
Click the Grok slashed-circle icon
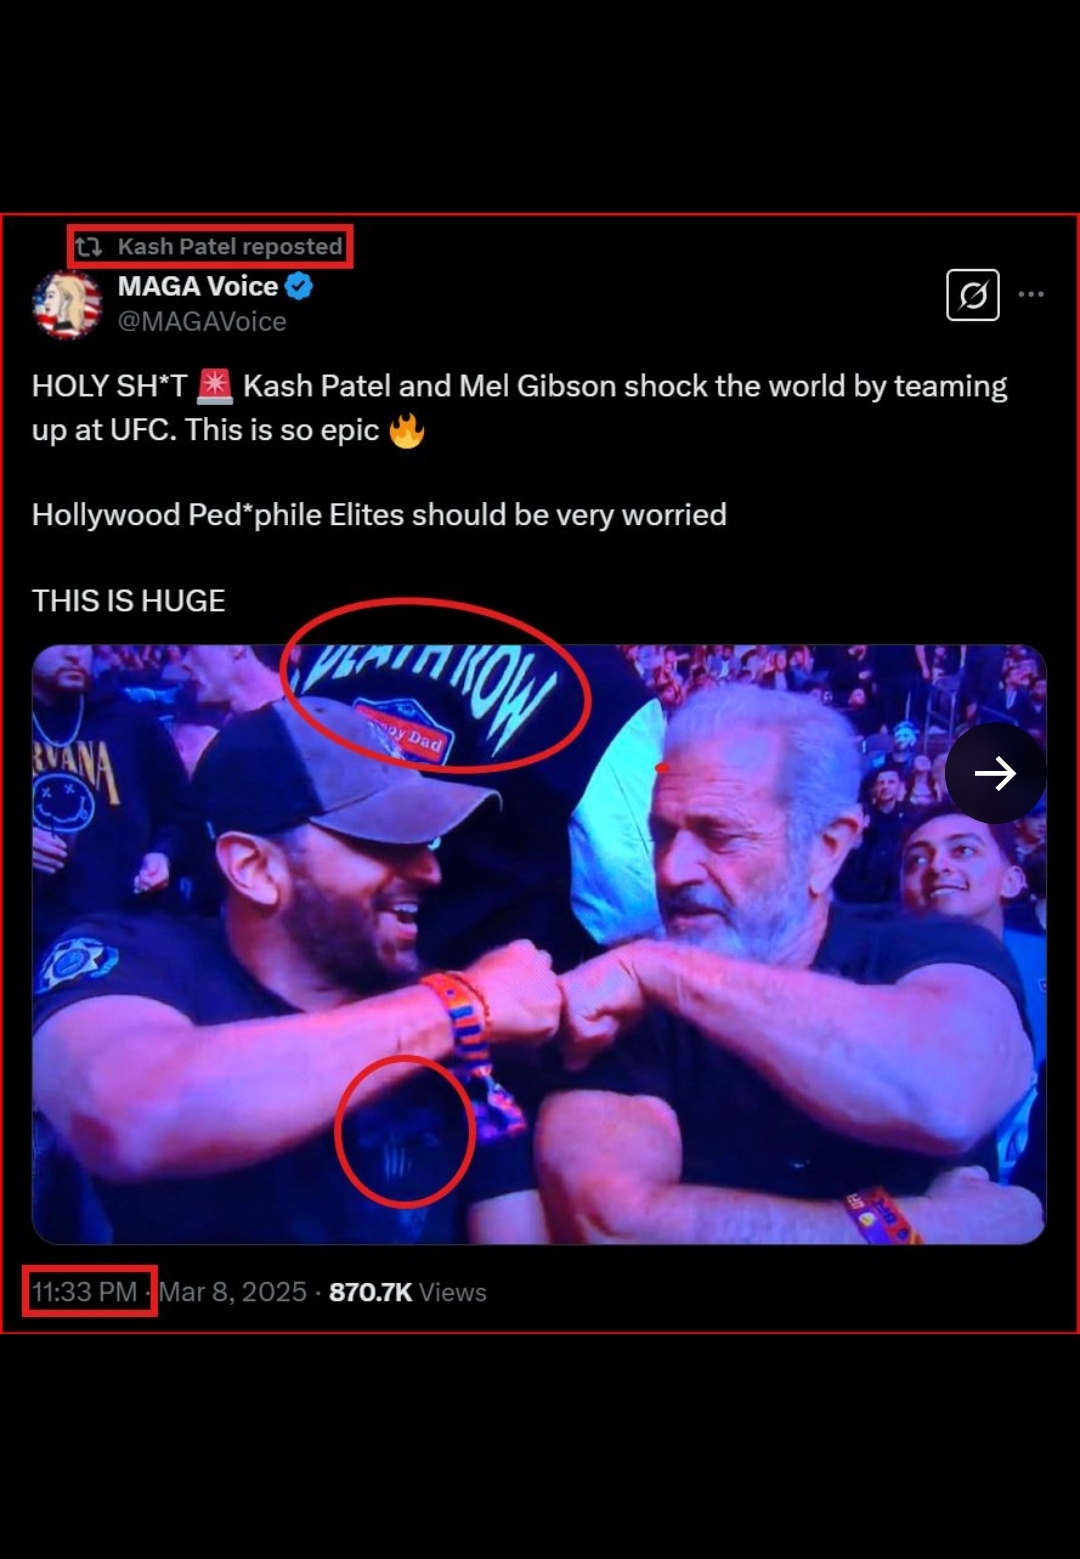[x=973, y=295]
